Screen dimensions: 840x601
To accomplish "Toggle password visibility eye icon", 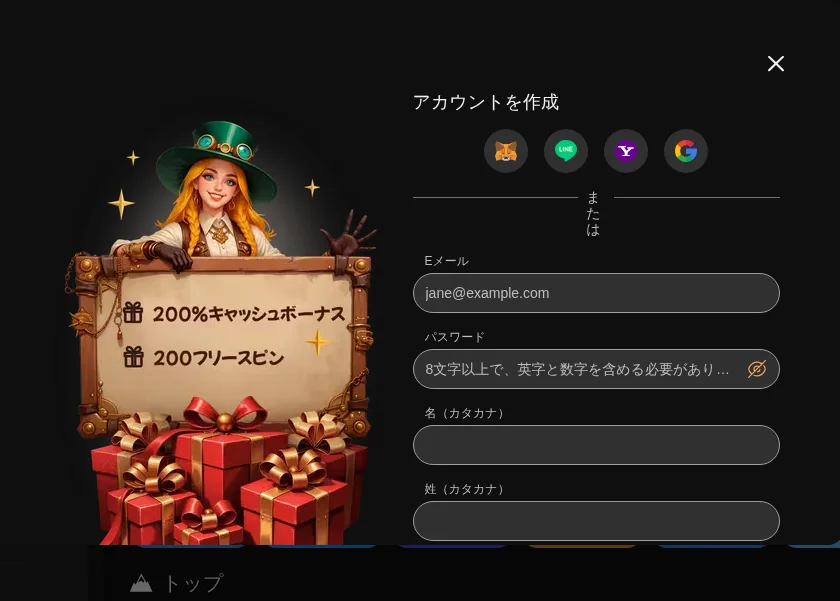I will (756, 369).
